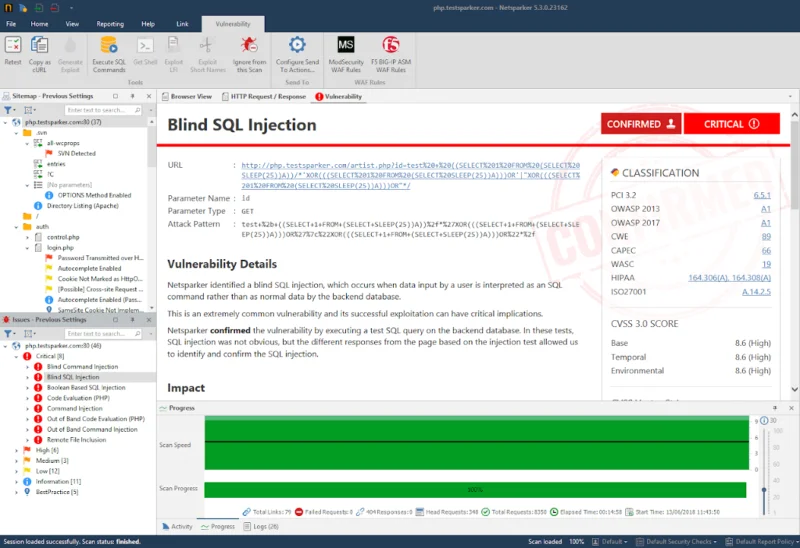Expand the Low issues group

16,471
